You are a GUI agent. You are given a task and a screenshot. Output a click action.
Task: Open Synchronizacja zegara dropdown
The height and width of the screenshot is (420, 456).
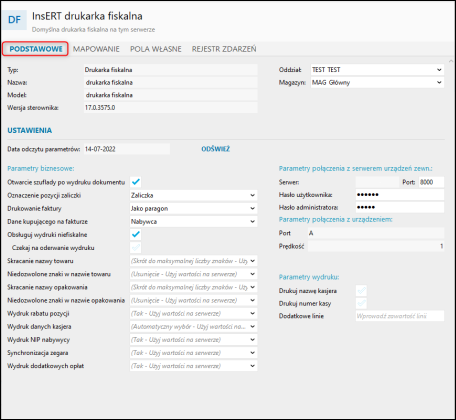193,353
